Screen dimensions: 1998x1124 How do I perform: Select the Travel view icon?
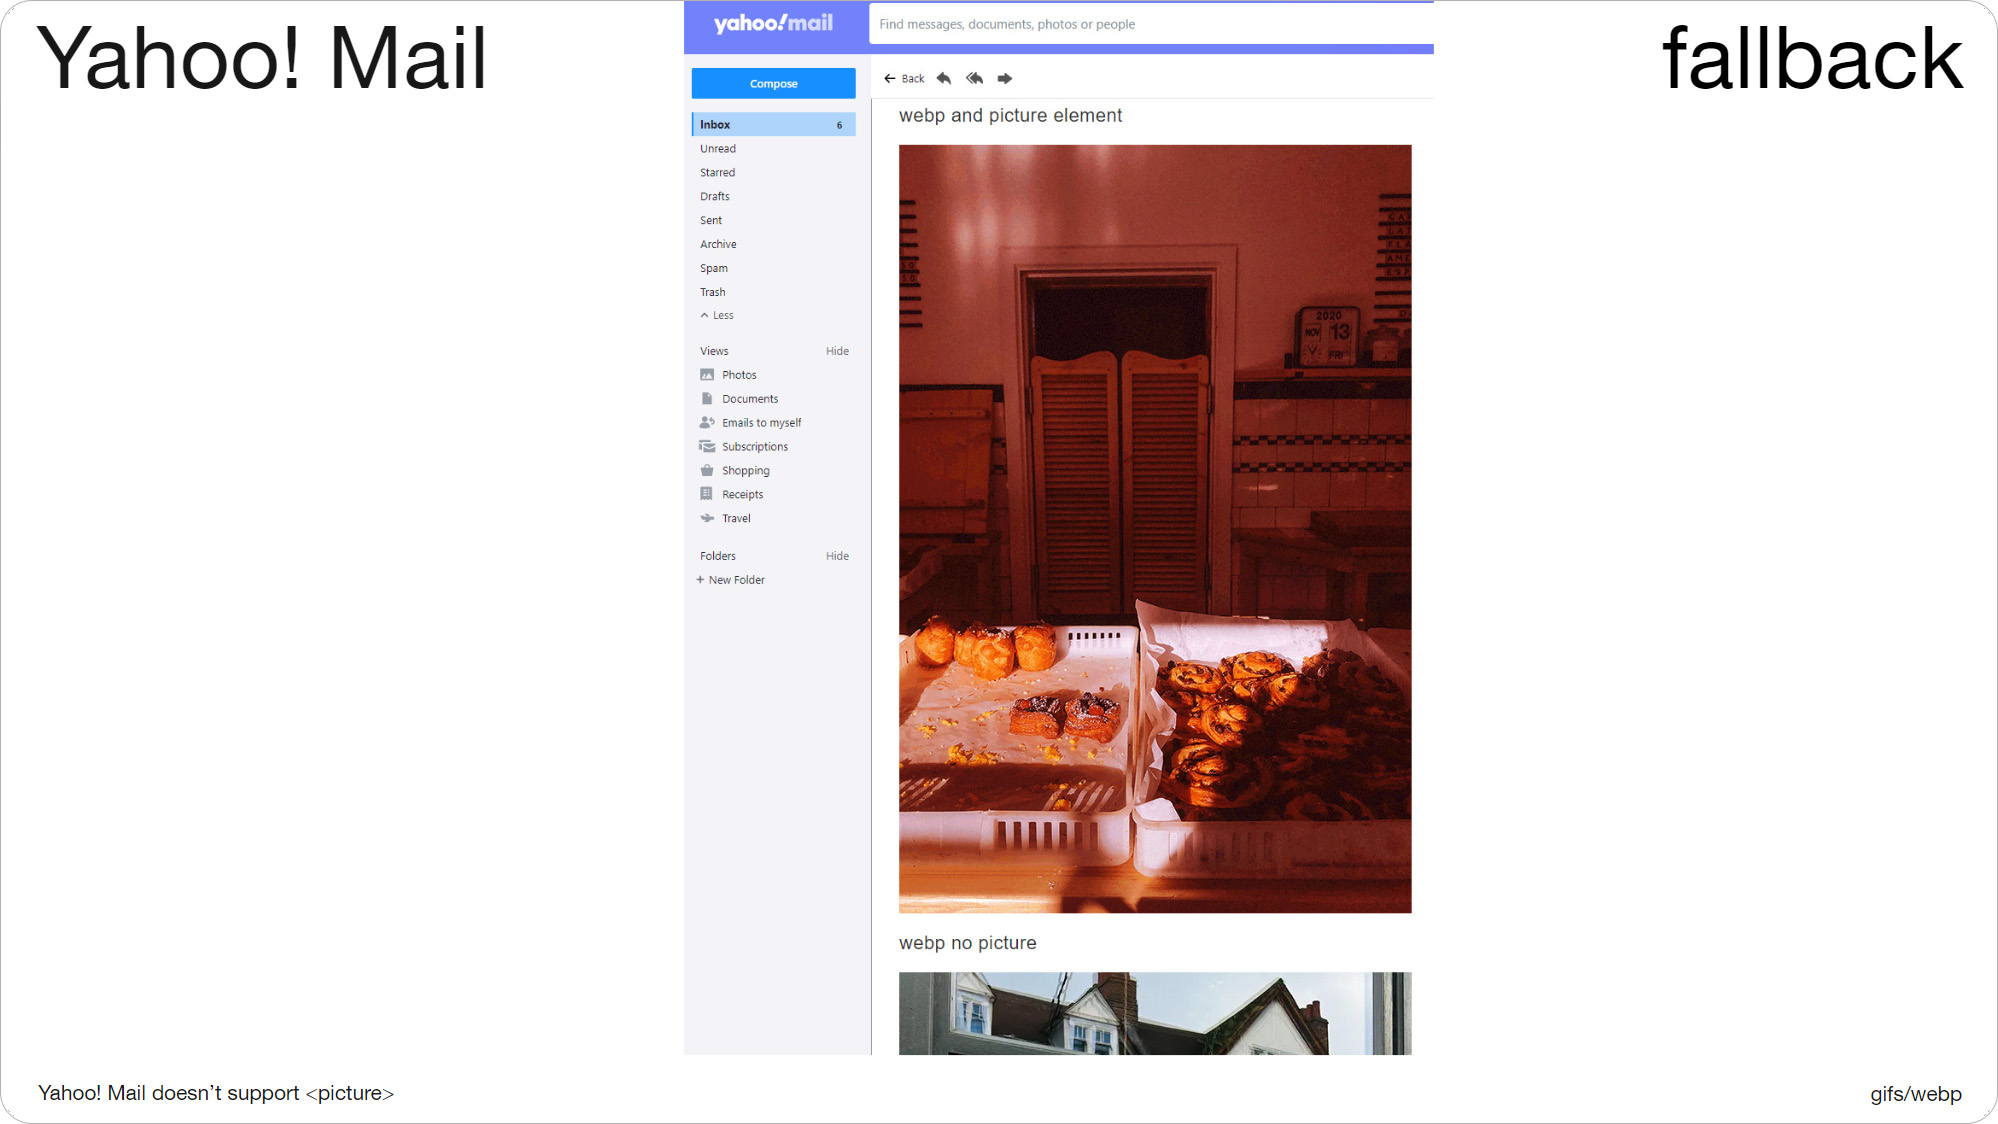pos(707,519)
